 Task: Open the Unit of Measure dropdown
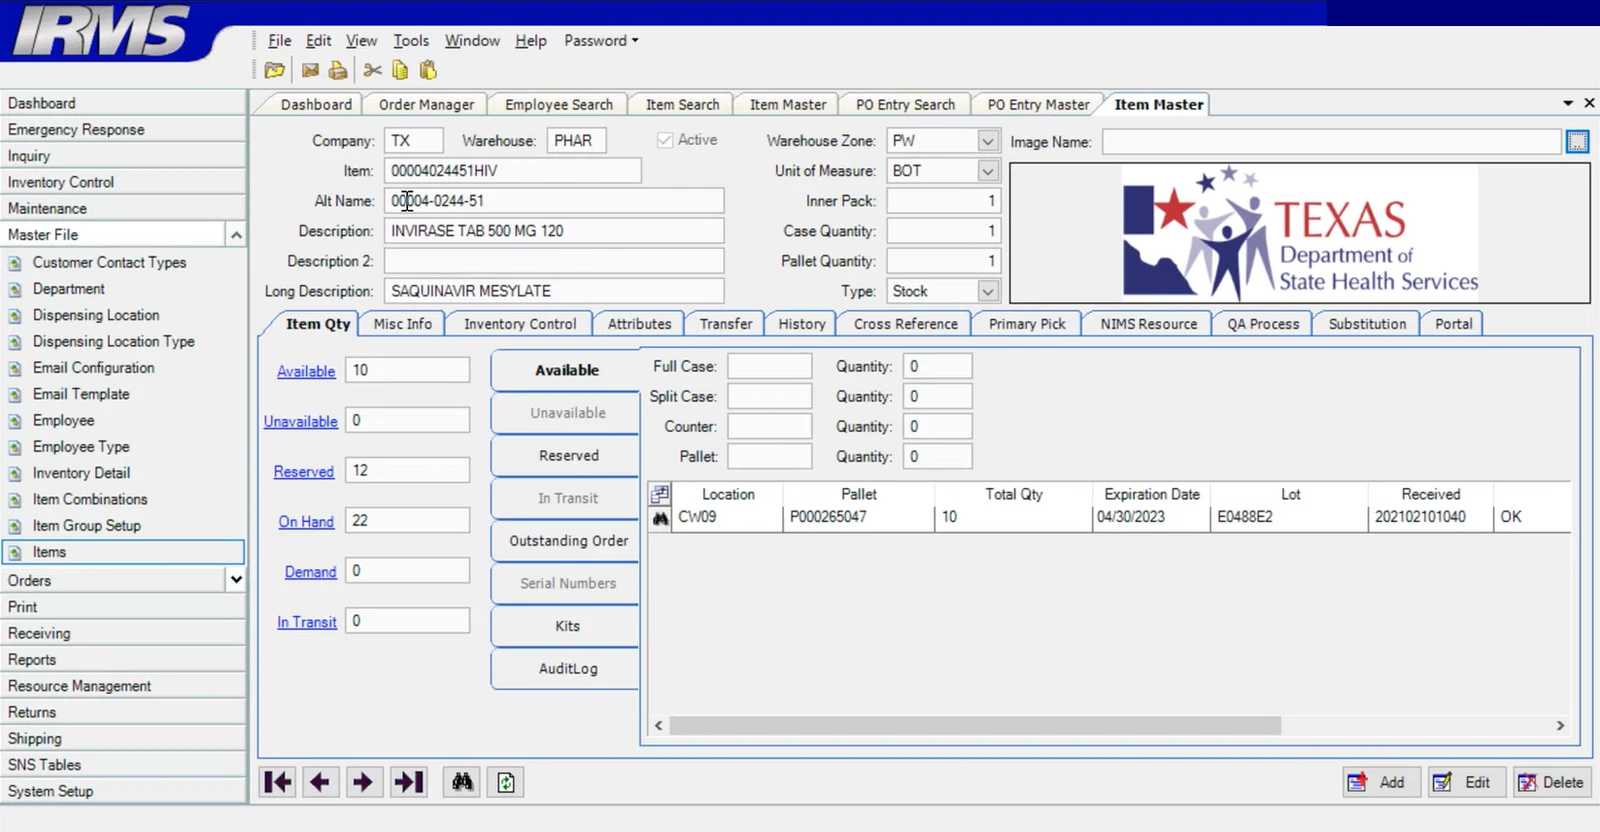pos(987,171)
